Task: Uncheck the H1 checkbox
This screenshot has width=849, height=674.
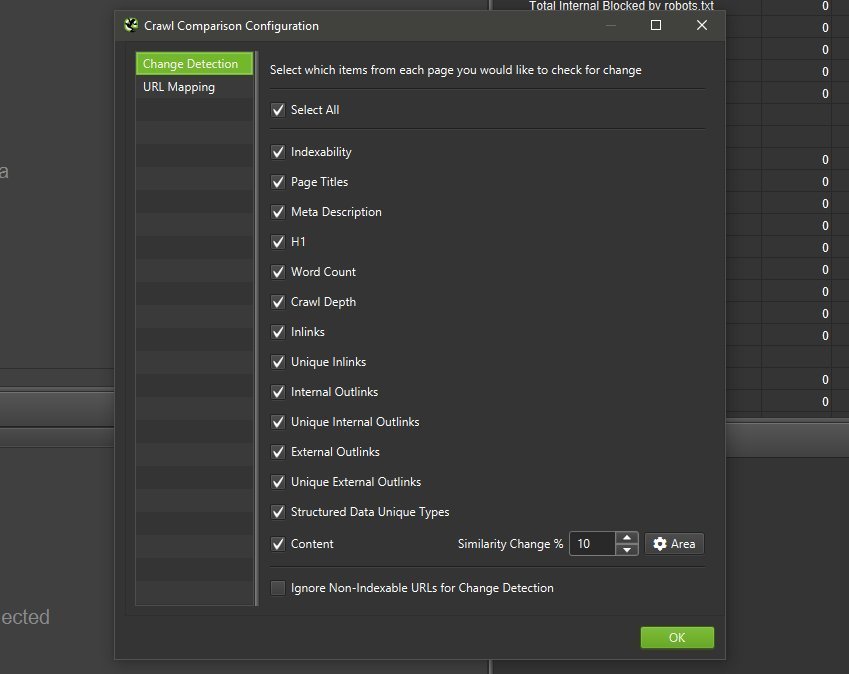Action: click(277, 241)
